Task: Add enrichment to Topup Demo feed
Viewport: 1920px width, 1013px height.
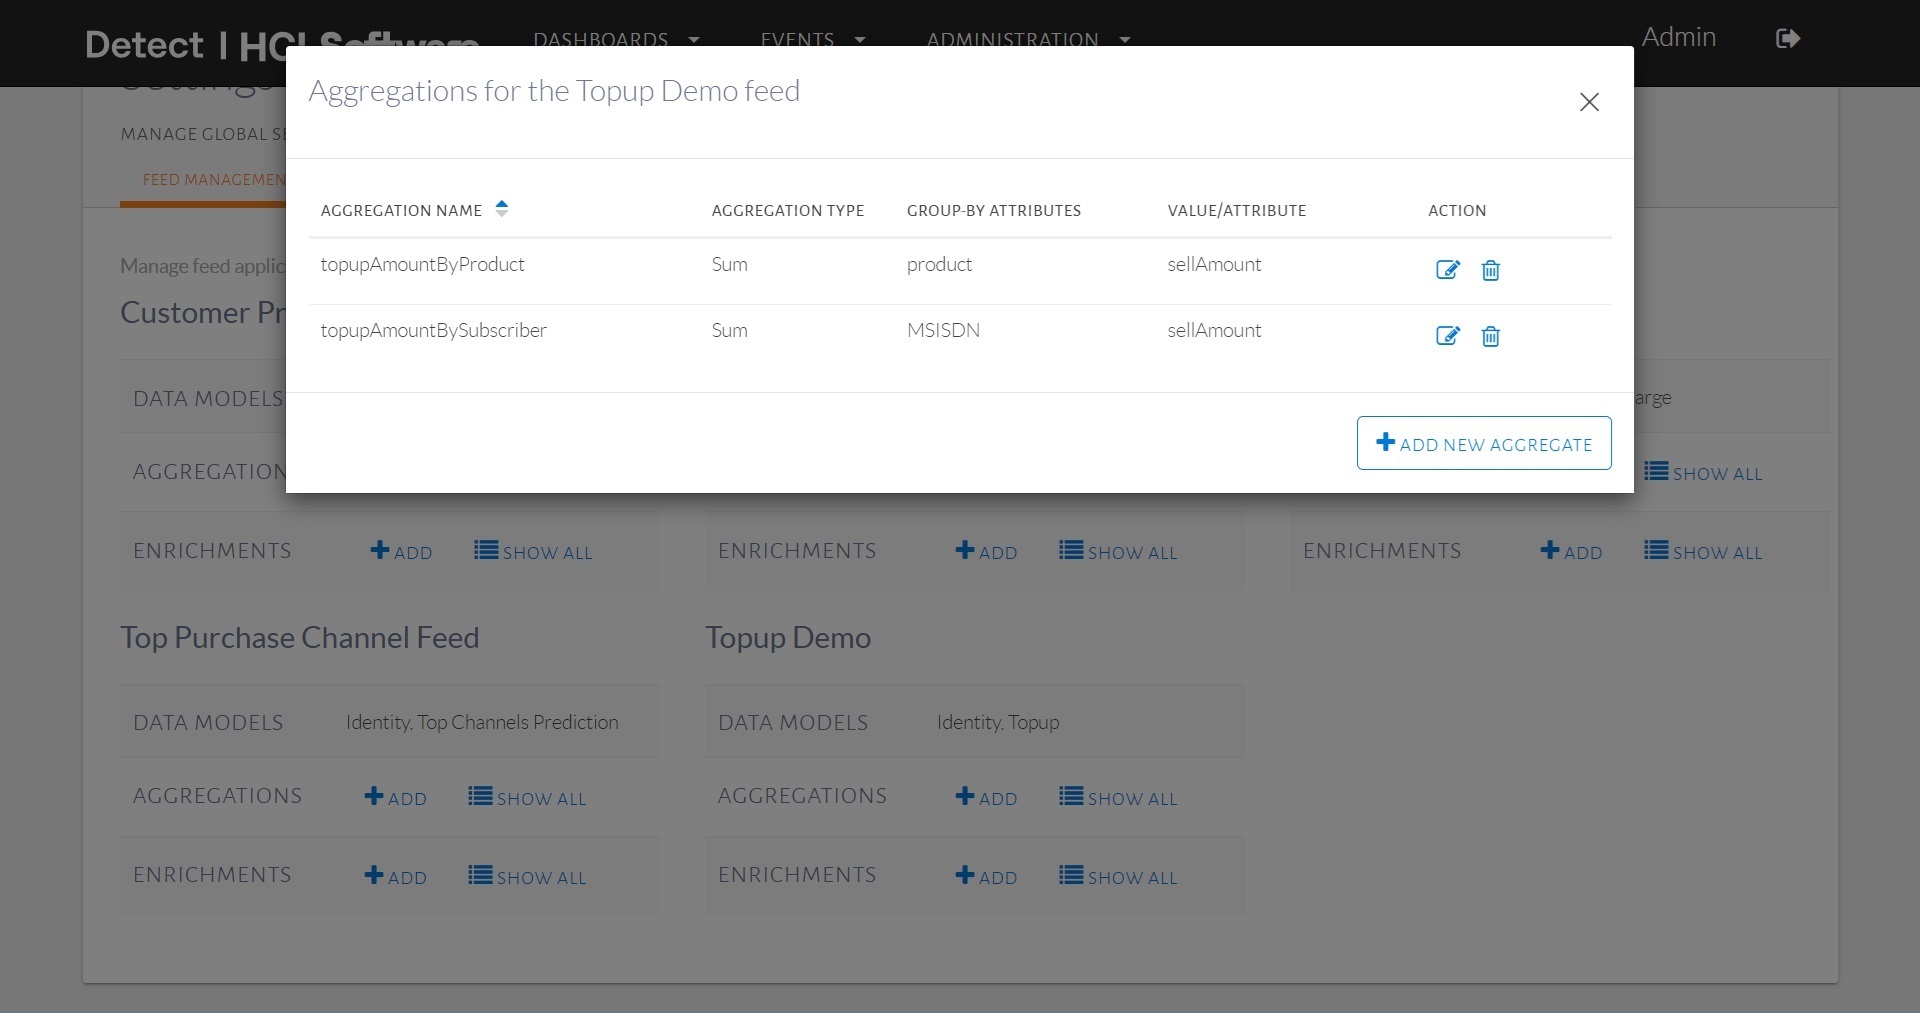Action: [x=986, y=876]
